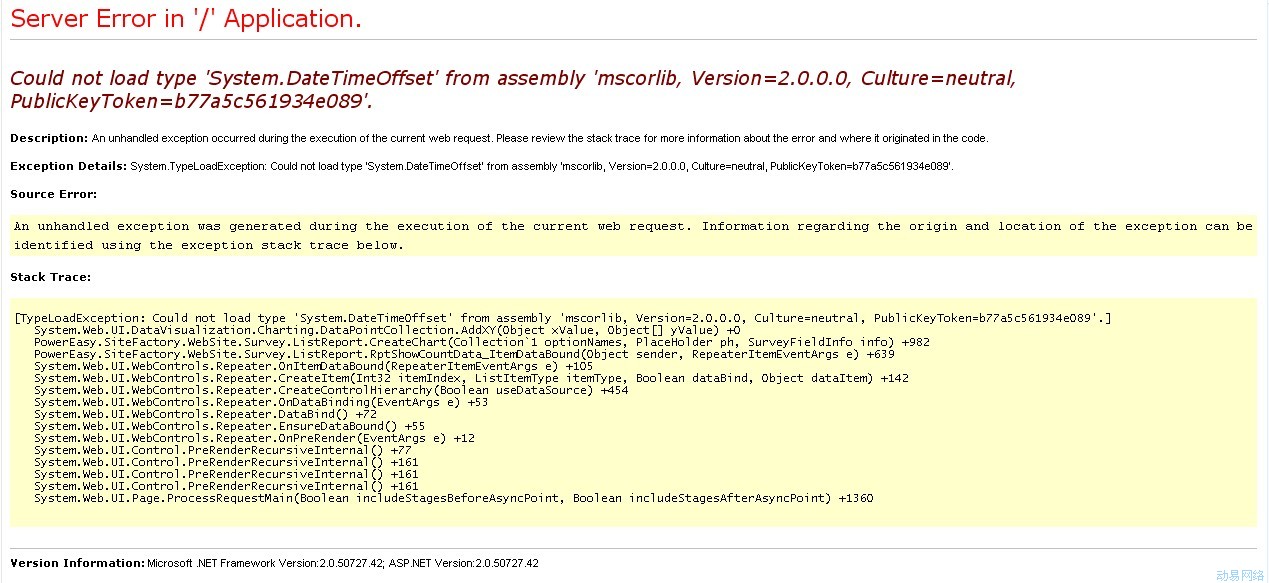Viewport: 1269px width, 583px height.
Task: Click the 'Source Error:' label
Action: (54, 194)
